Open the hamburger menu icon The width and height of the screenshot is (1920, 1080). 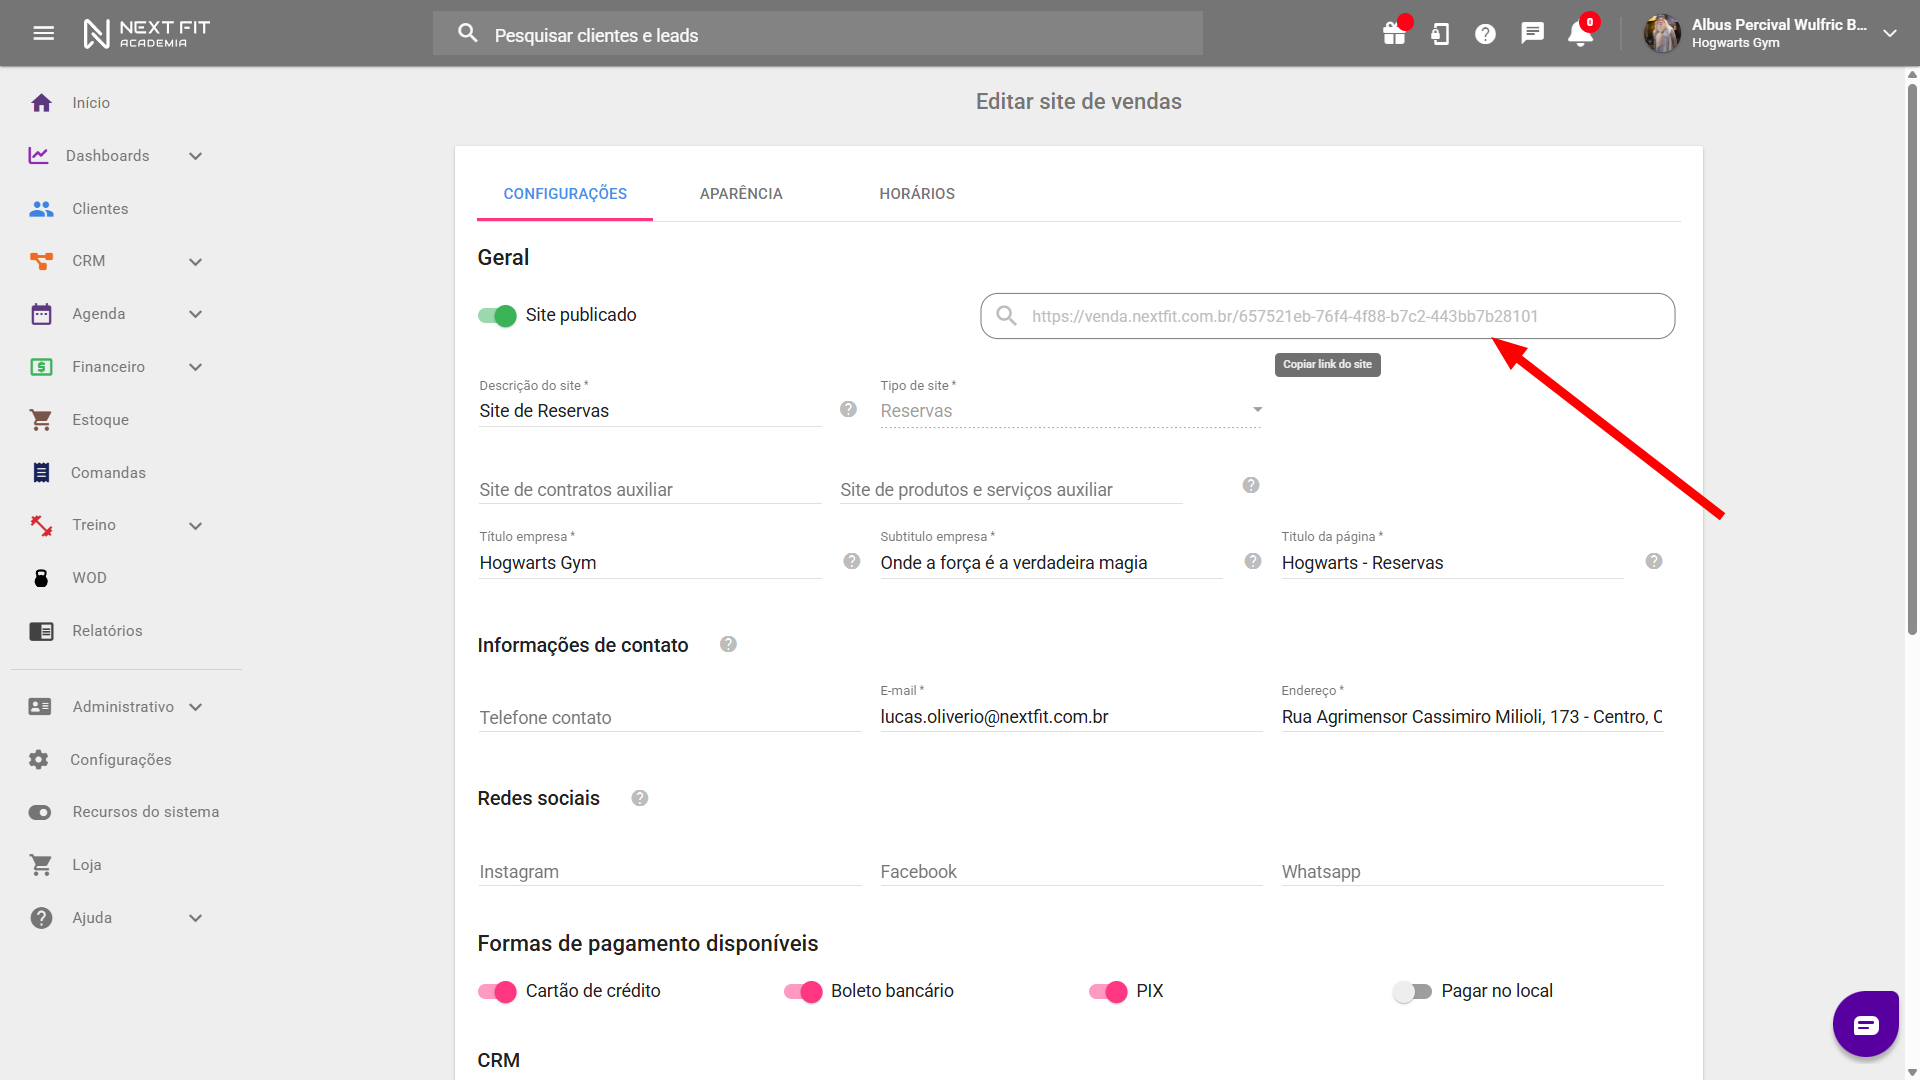(x=43, y=33)
